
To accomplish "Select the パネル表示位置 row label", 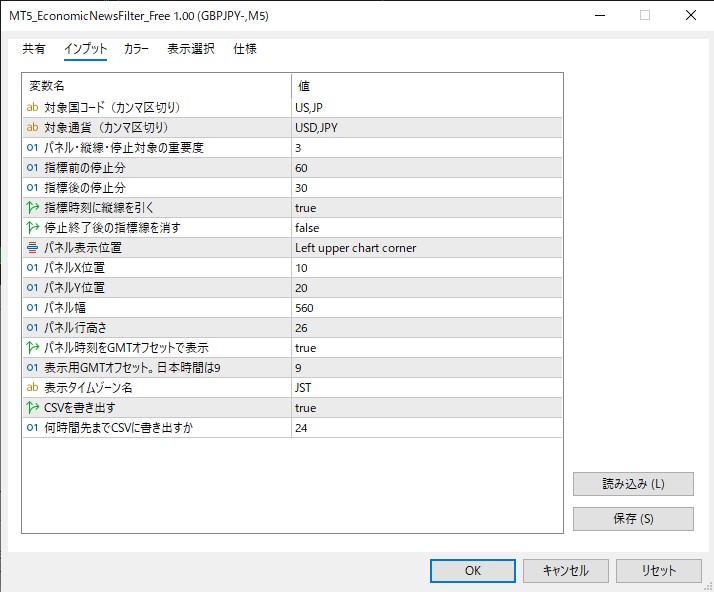I will [x=83, y=248].
